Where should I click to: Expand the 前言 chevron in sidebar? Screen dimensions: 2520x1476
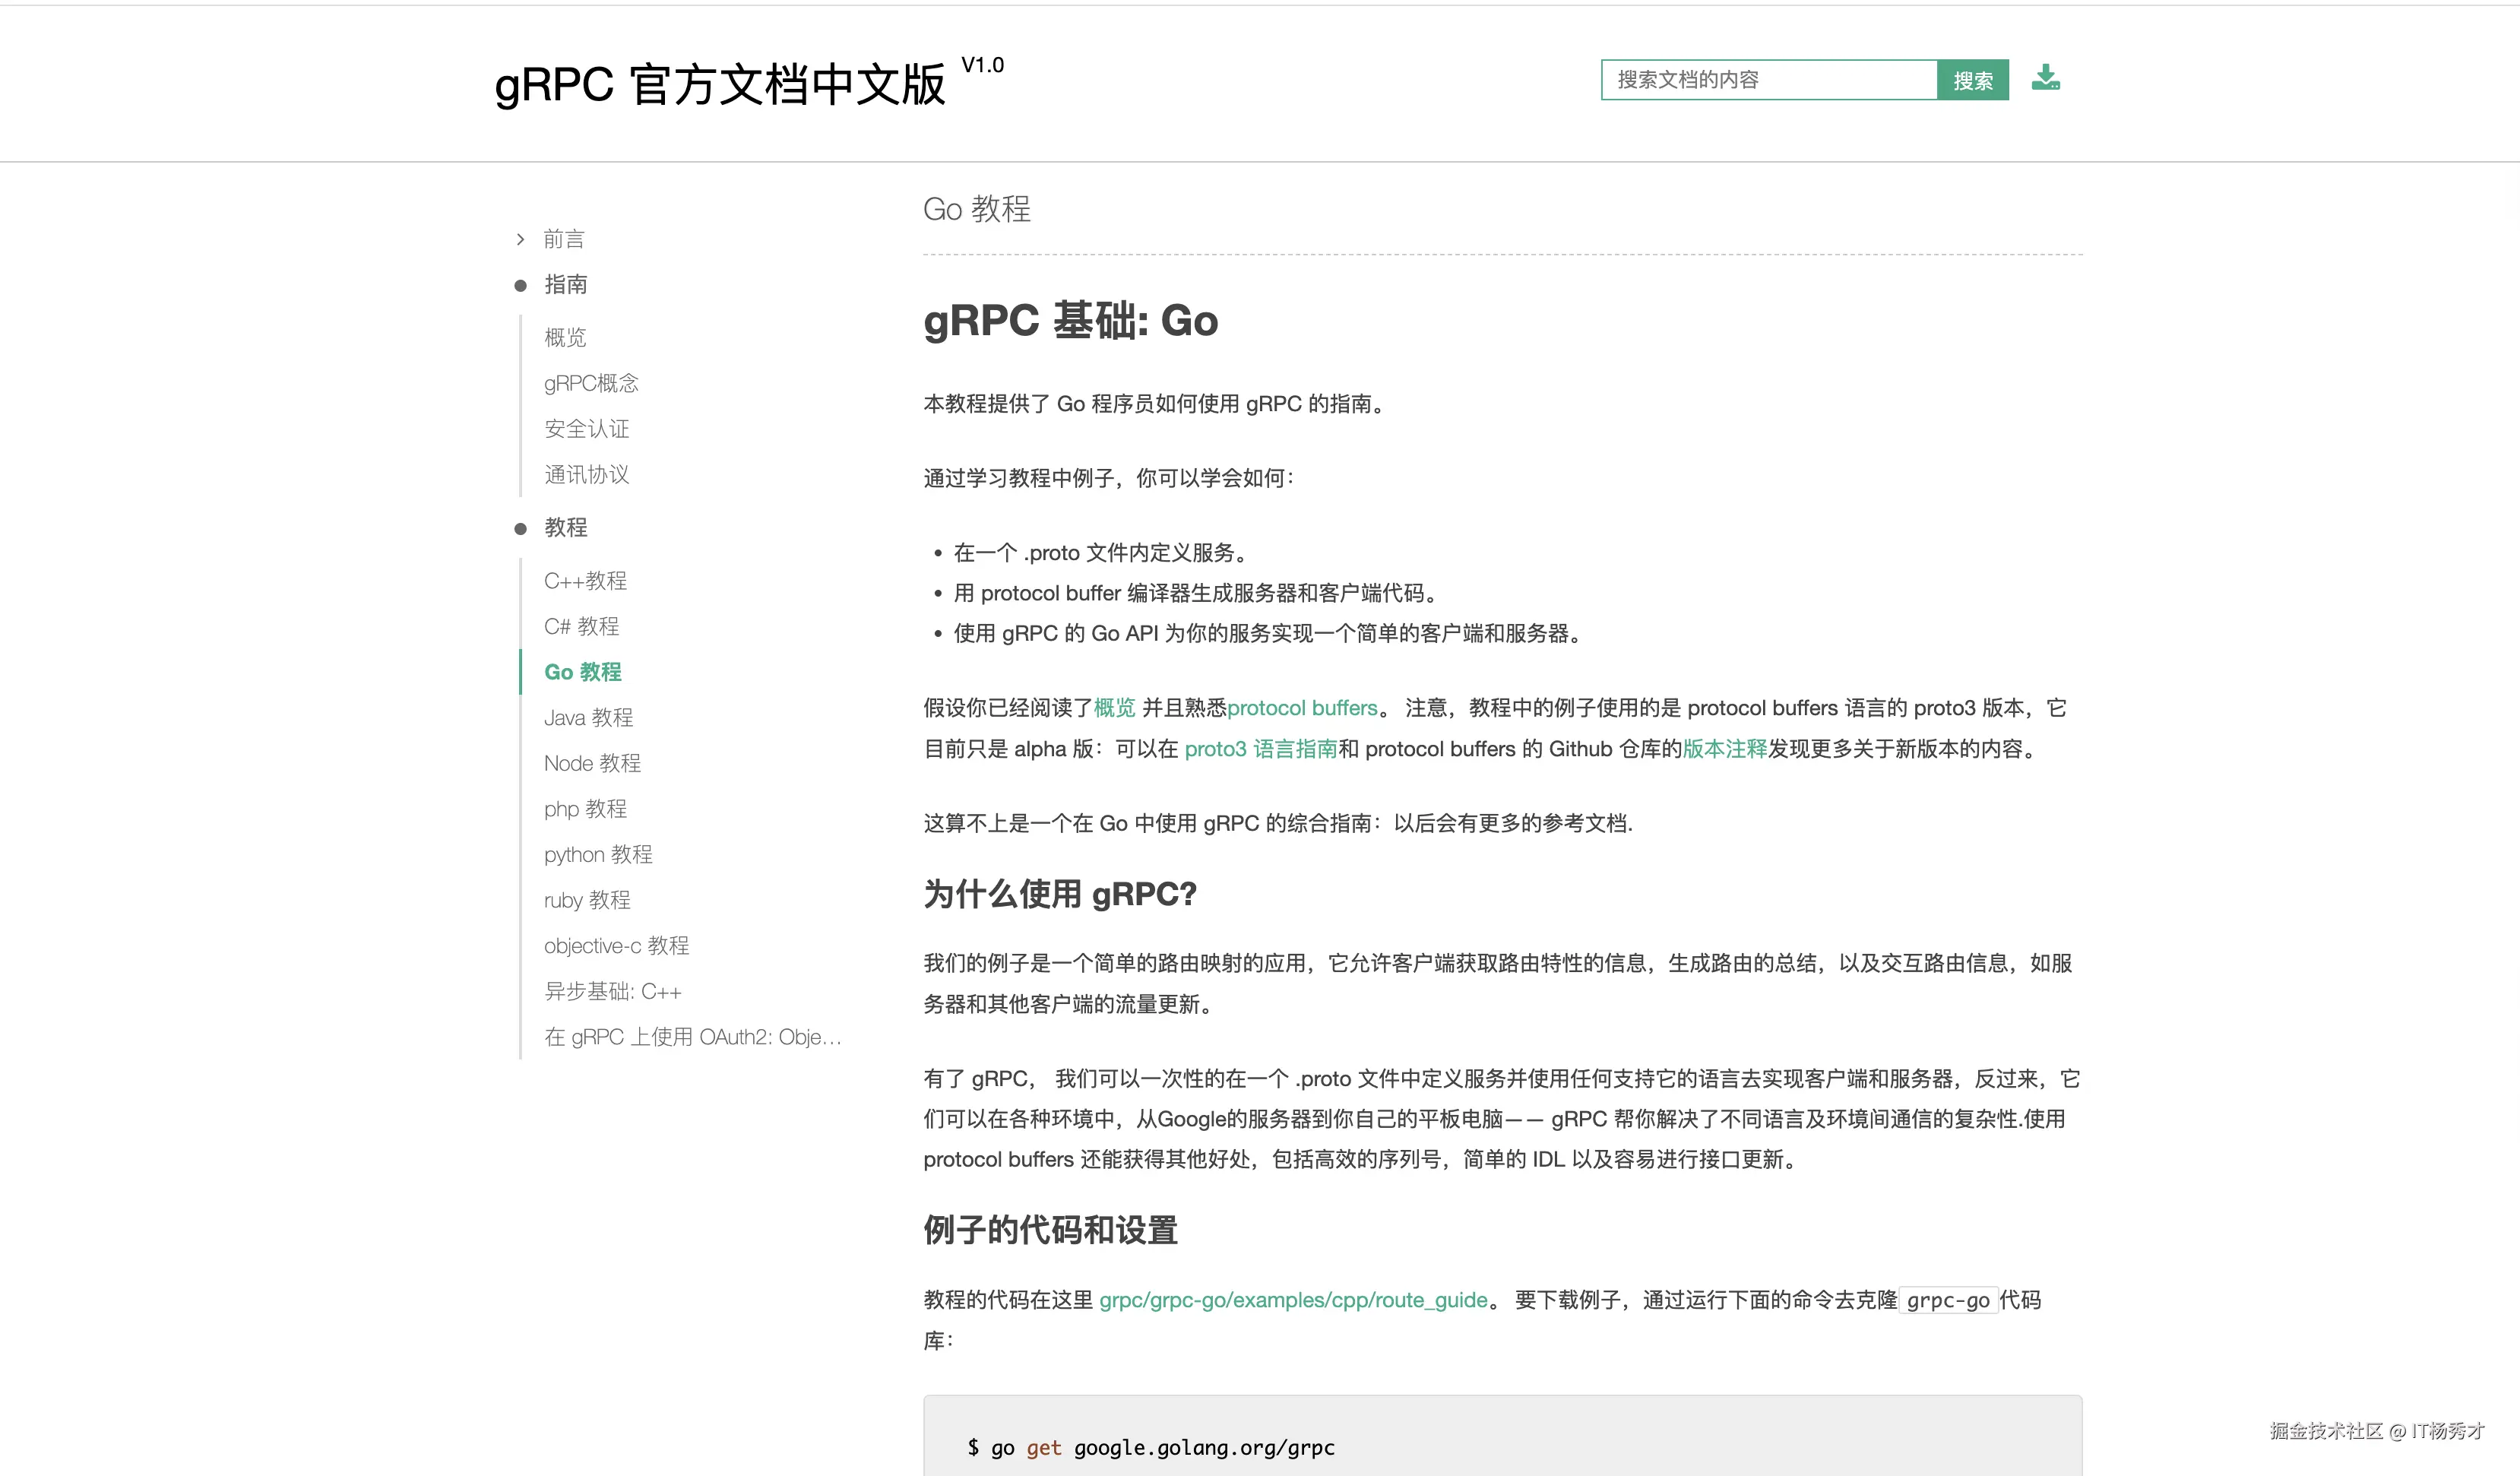[x=520, y=239]
